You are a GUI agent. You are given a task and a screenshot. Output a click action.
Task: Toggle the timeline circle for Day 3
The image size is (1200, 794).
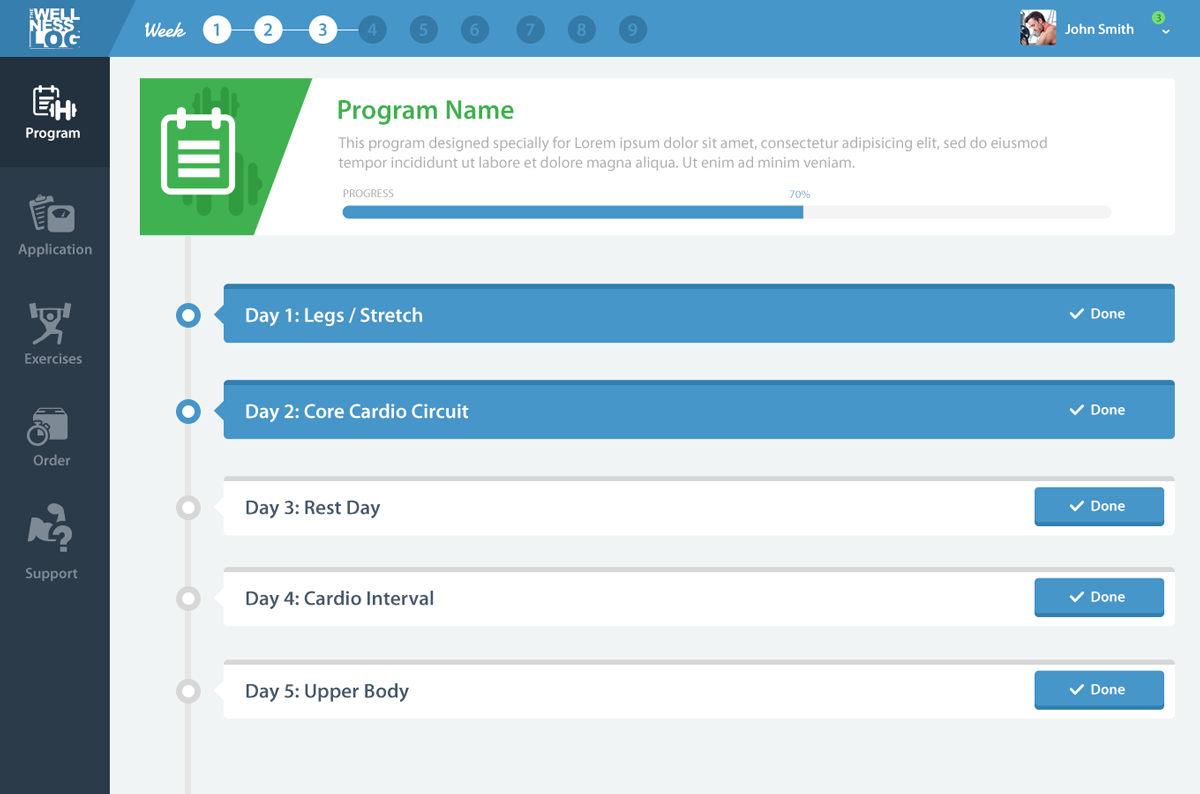click(x=188, y=507)
